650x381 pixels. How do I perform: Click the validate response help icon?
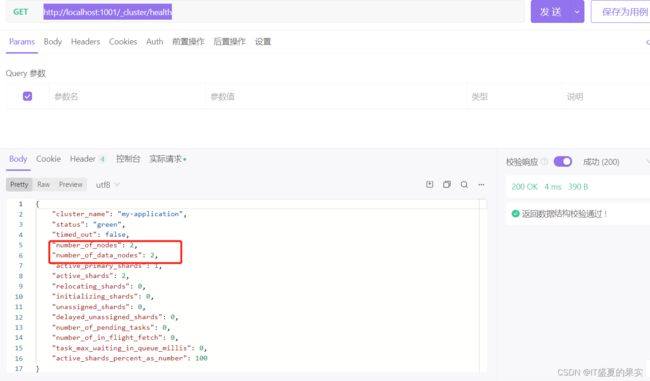click(x=544, y=162)
